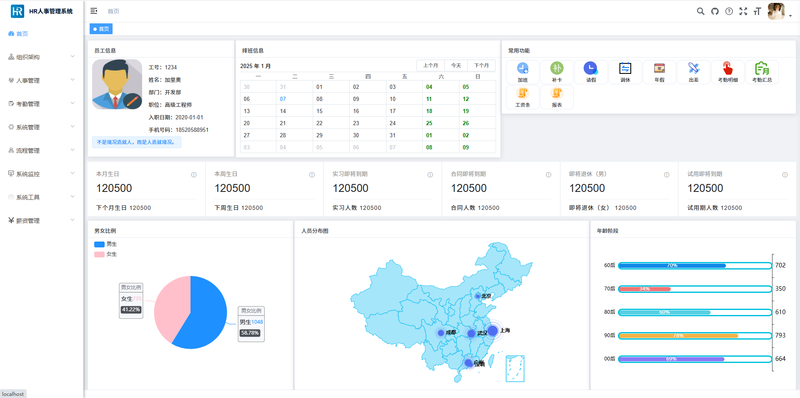
Task: Expand the 考勤管理 sidebar menu
Action: 42,104
